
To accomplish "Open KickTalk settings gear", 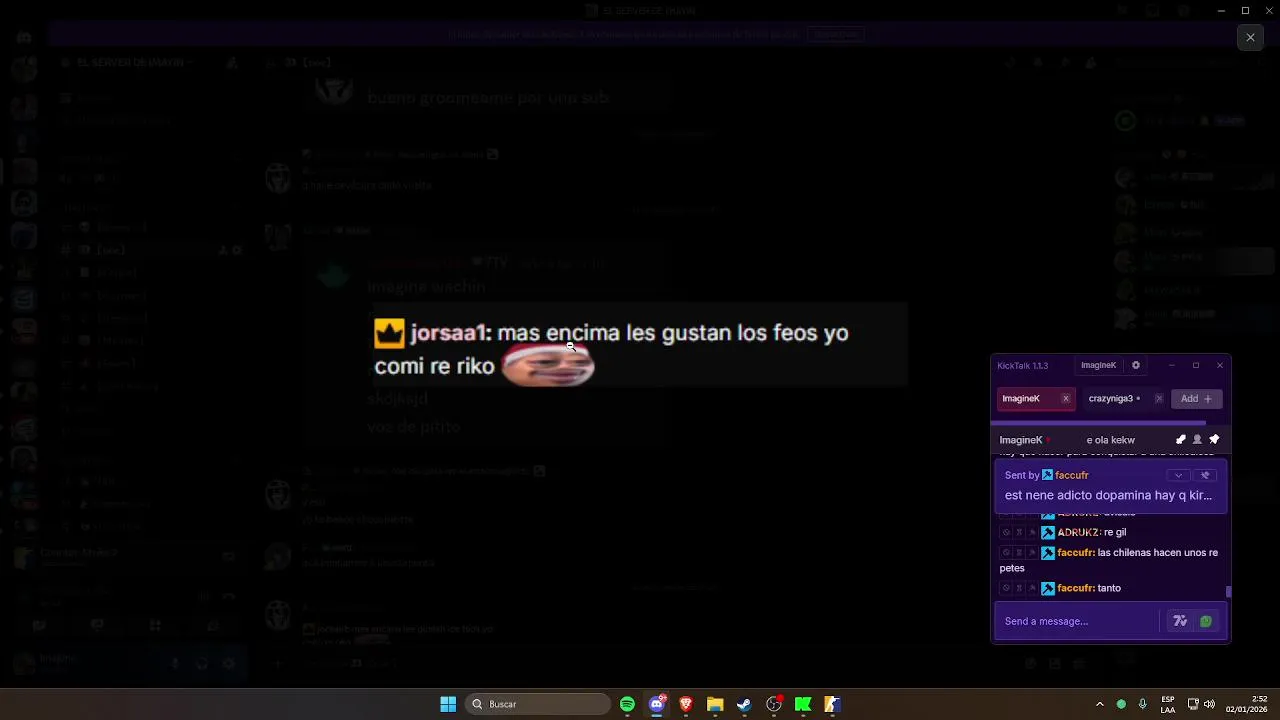I will pyautogui.click(x=1135, y=365).
